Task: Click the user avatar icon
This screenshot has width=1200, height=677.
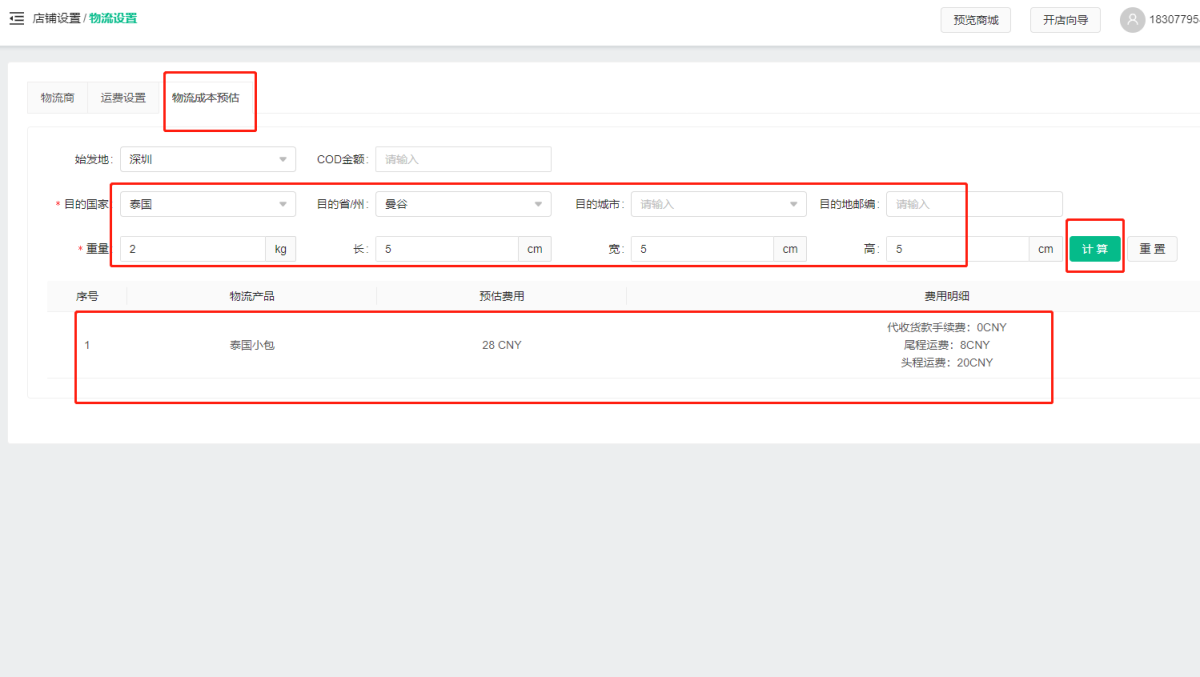Action: [x=1132, y=20]
